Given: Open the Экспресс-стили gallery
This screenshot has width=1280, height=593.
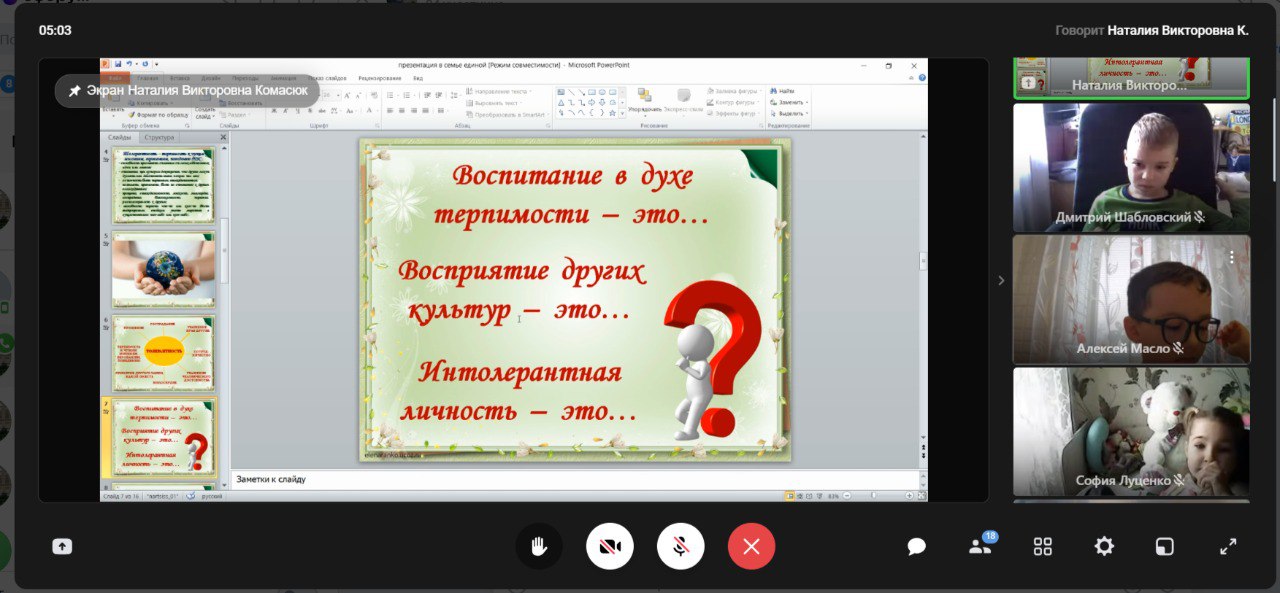Looking at the screenshot, I should [x=683, y=101].
